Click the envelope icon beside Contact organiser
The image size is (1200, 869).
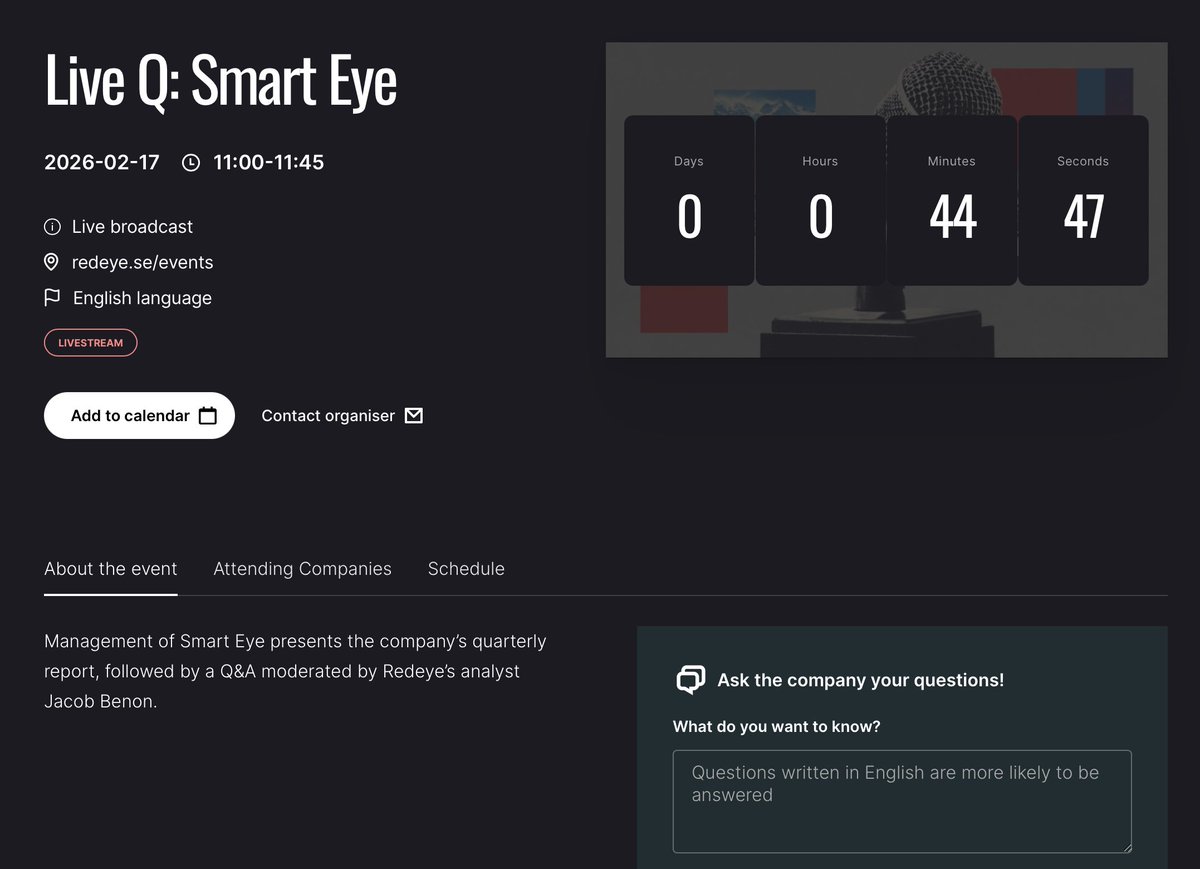click(413, 415)
